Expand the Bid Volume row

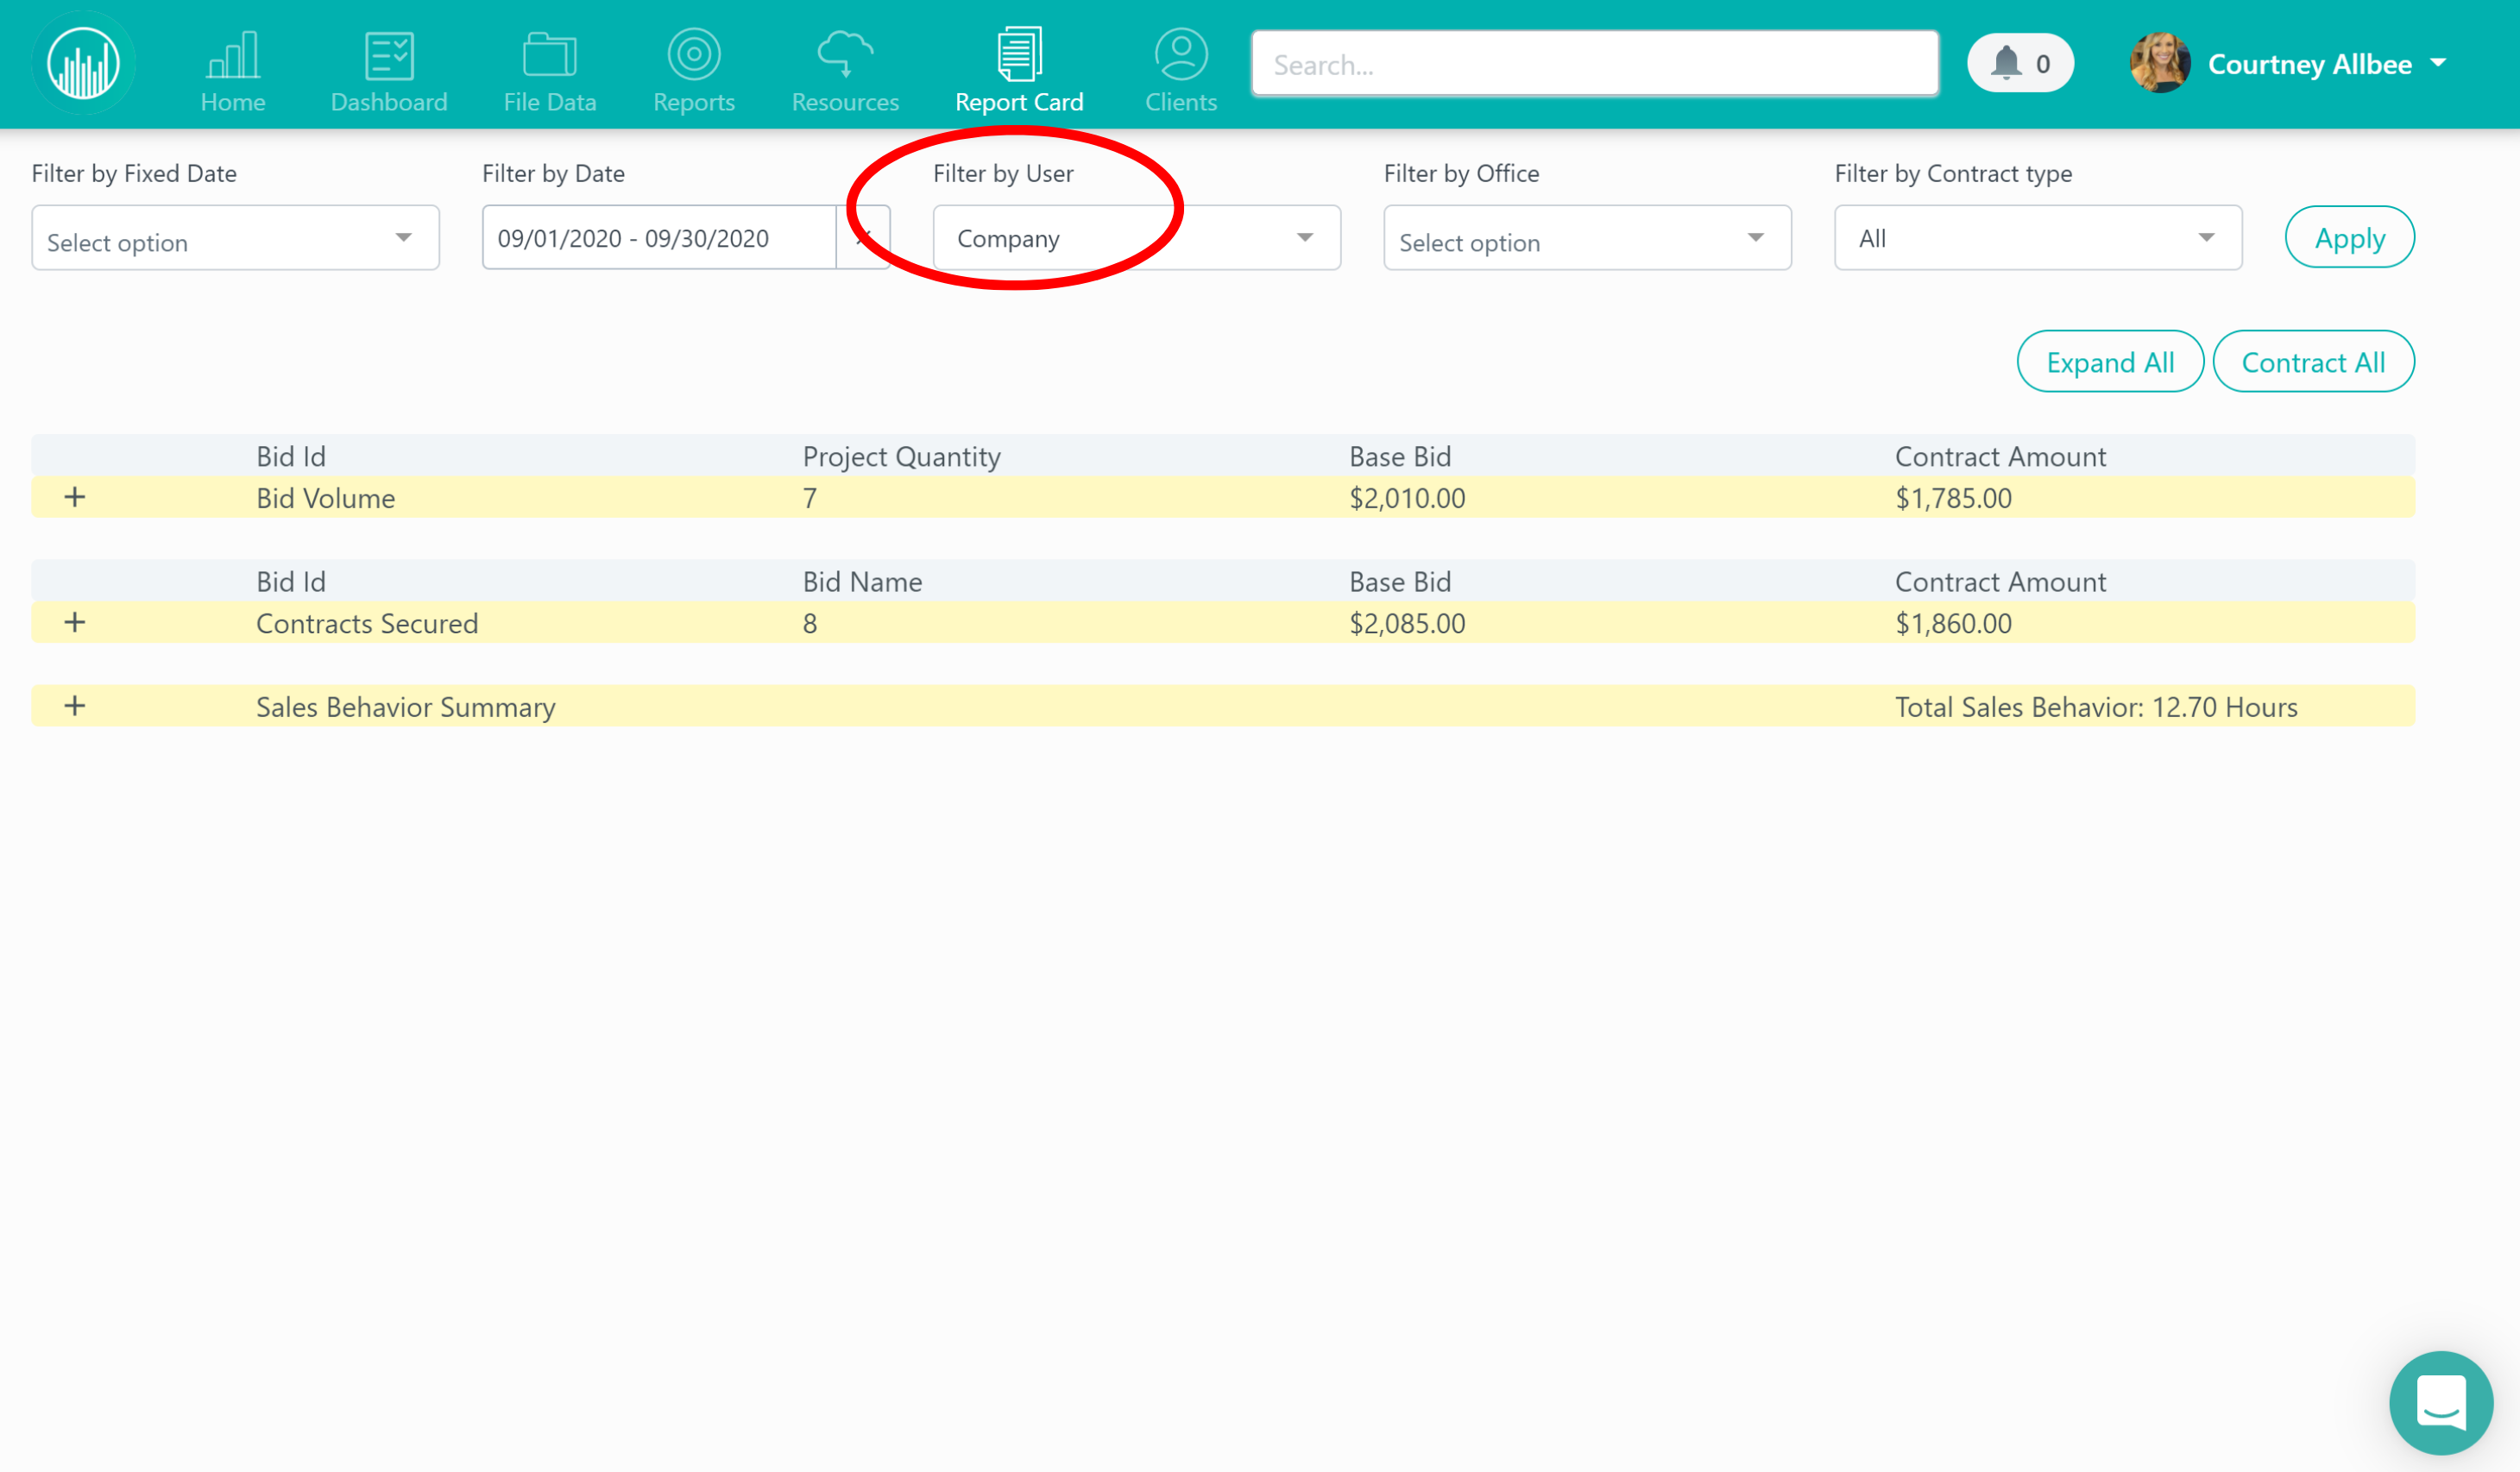tap(75, 497)
